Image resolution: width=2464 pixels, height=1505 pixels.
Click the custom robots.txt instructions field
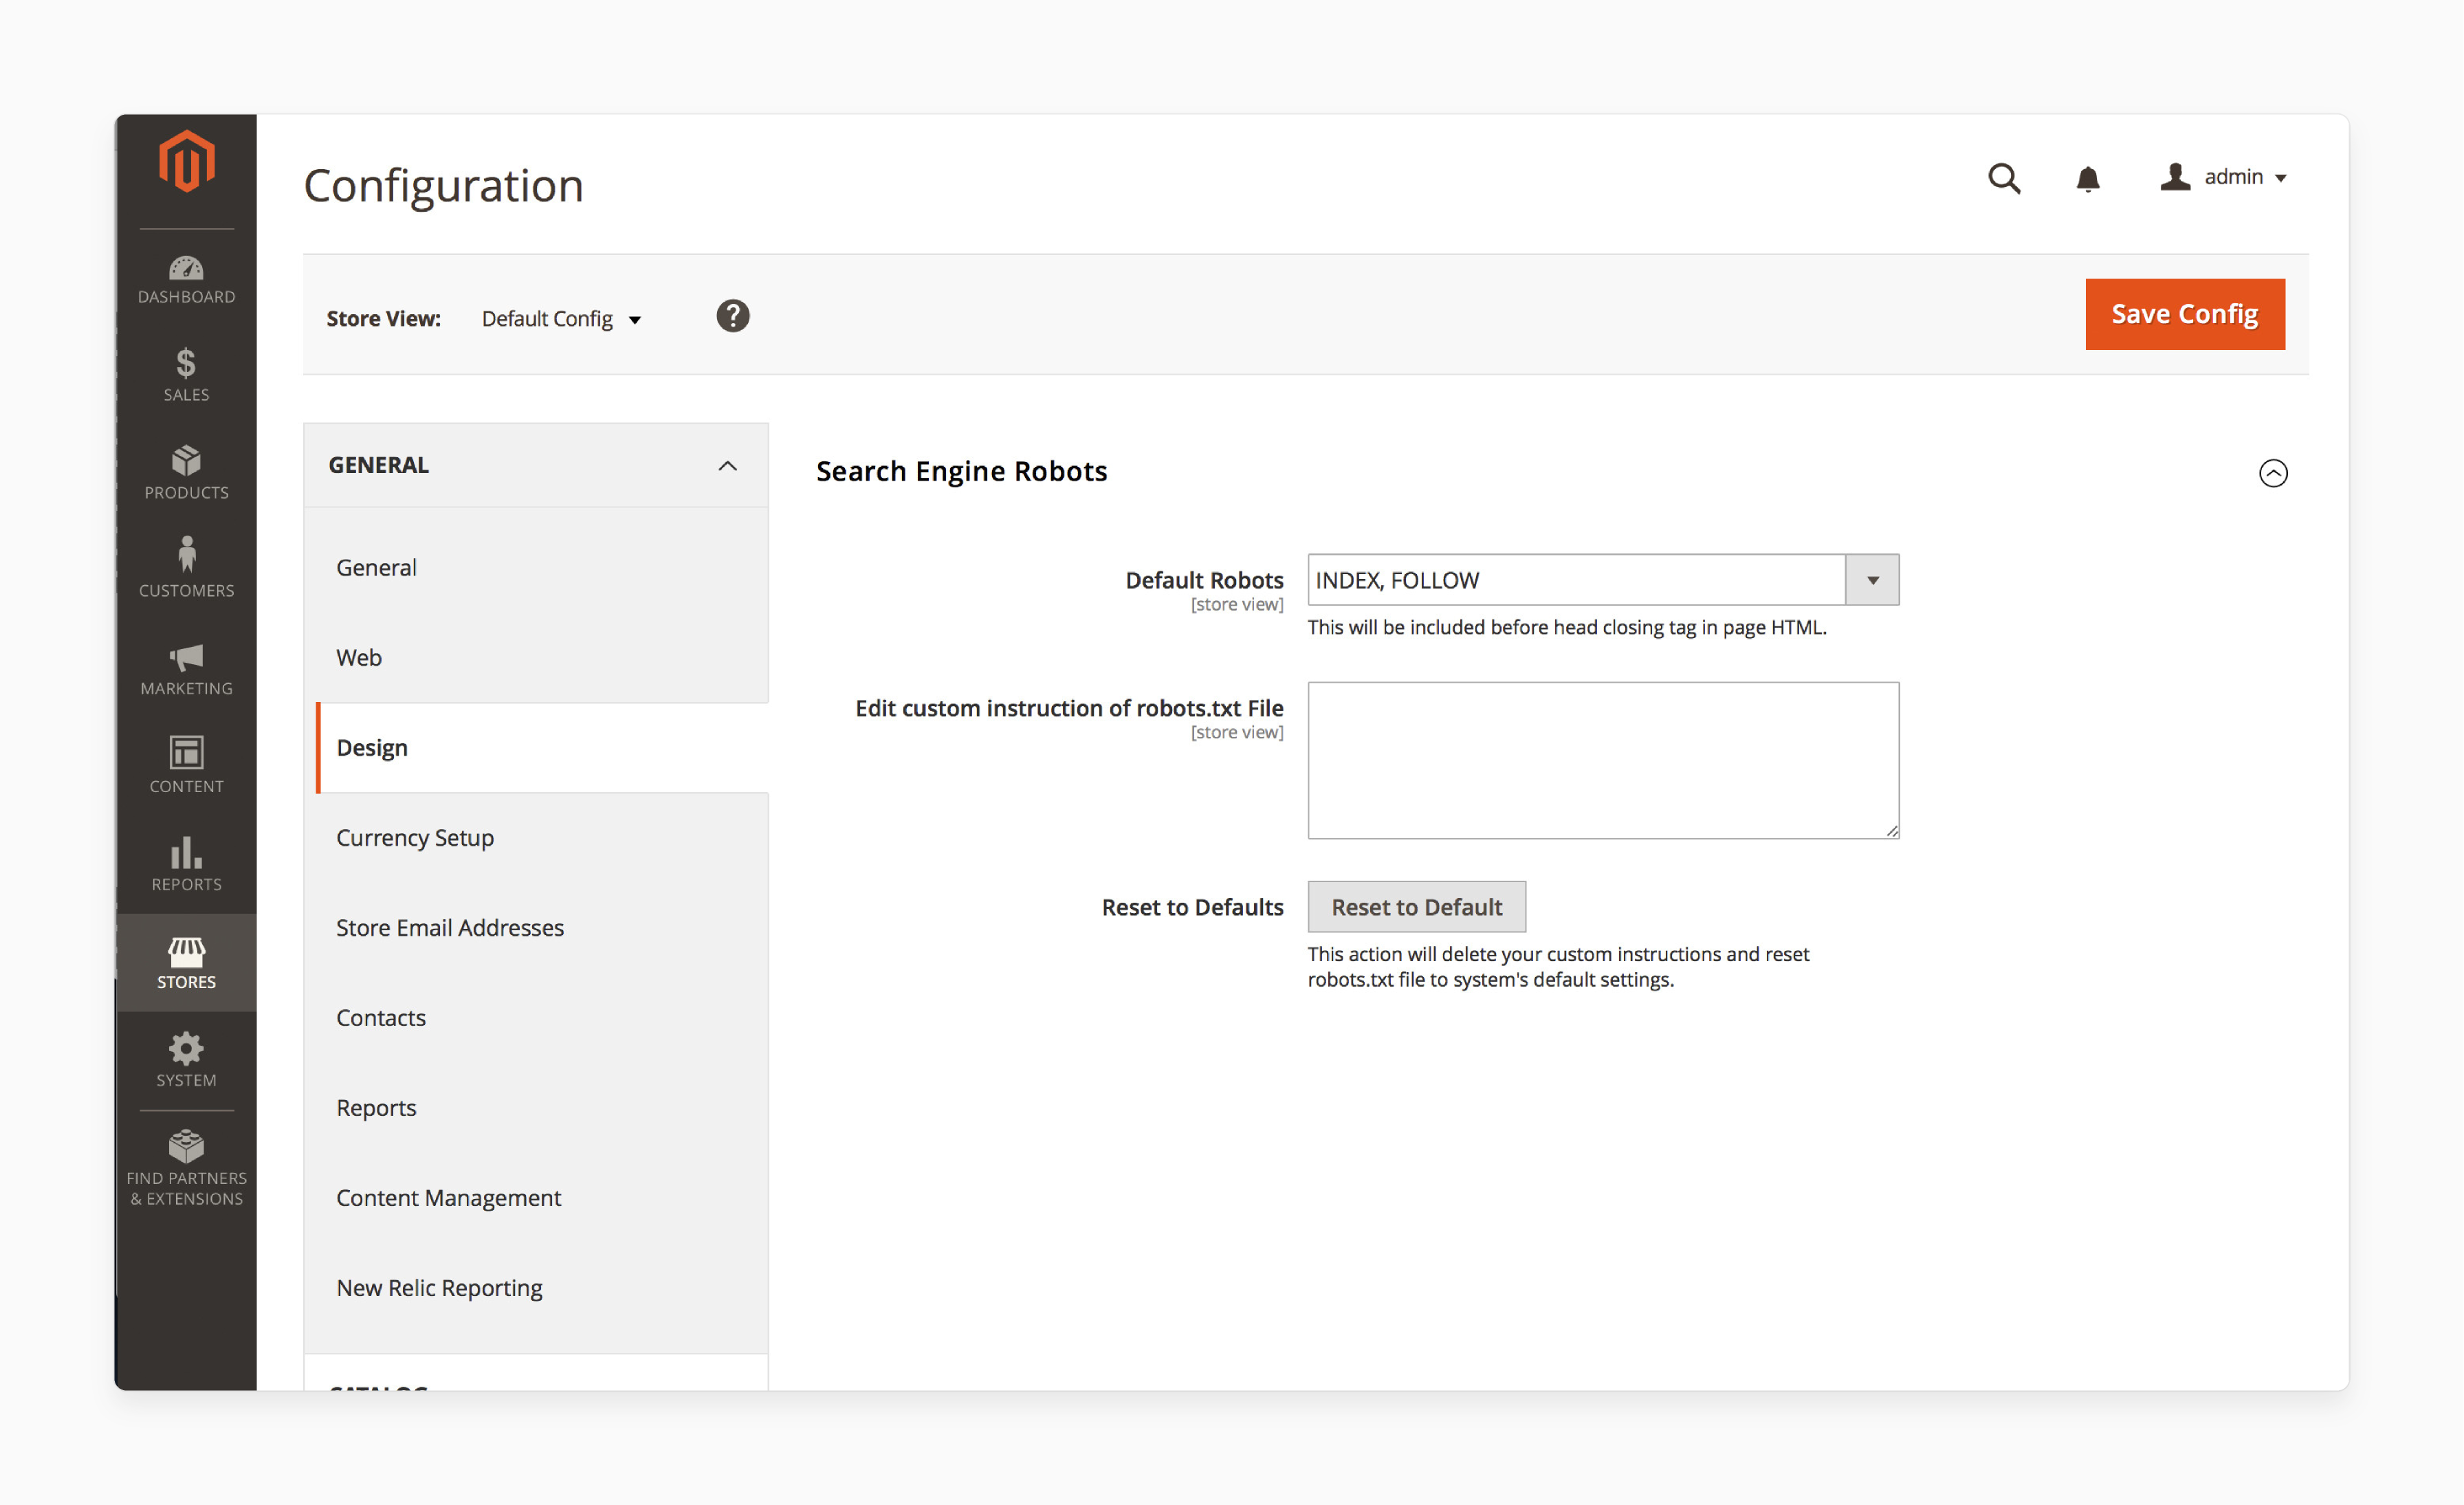pyautogui.click(x=1603, y=758)
